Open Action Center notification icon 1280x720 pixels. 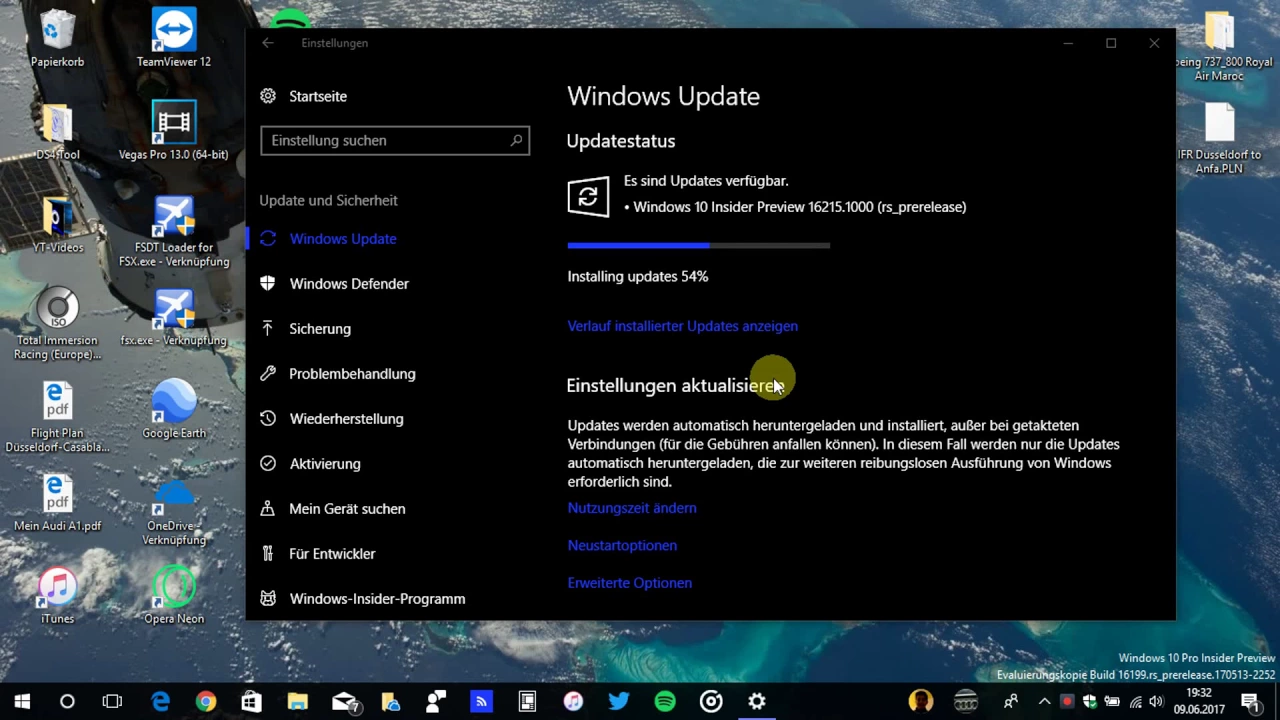1249,701
